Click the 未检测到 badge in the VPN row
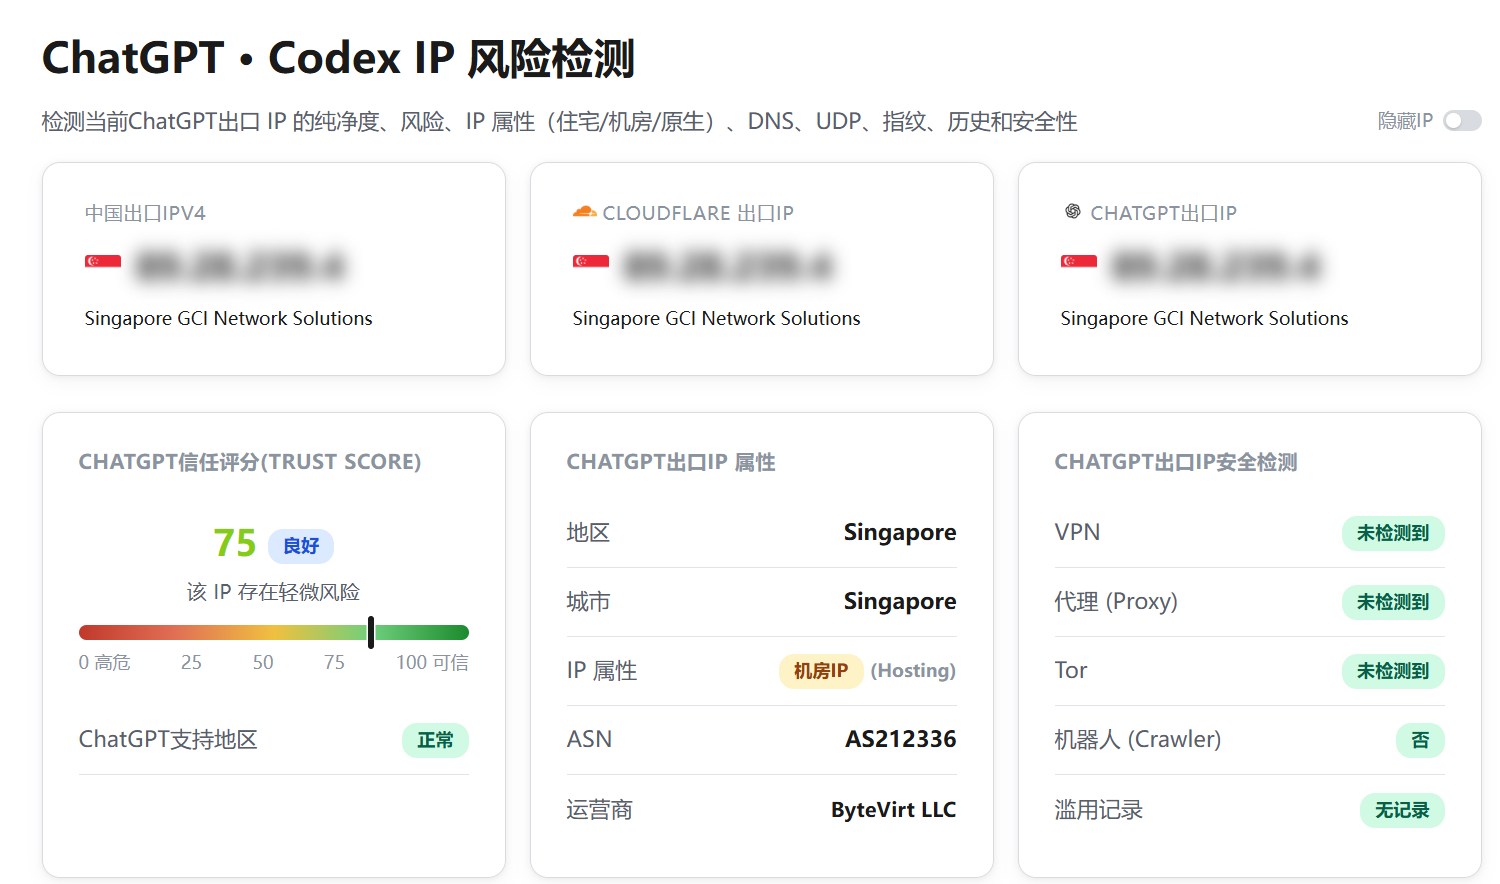Screen dimensions: 1500x884 [x=1393, y=533]
